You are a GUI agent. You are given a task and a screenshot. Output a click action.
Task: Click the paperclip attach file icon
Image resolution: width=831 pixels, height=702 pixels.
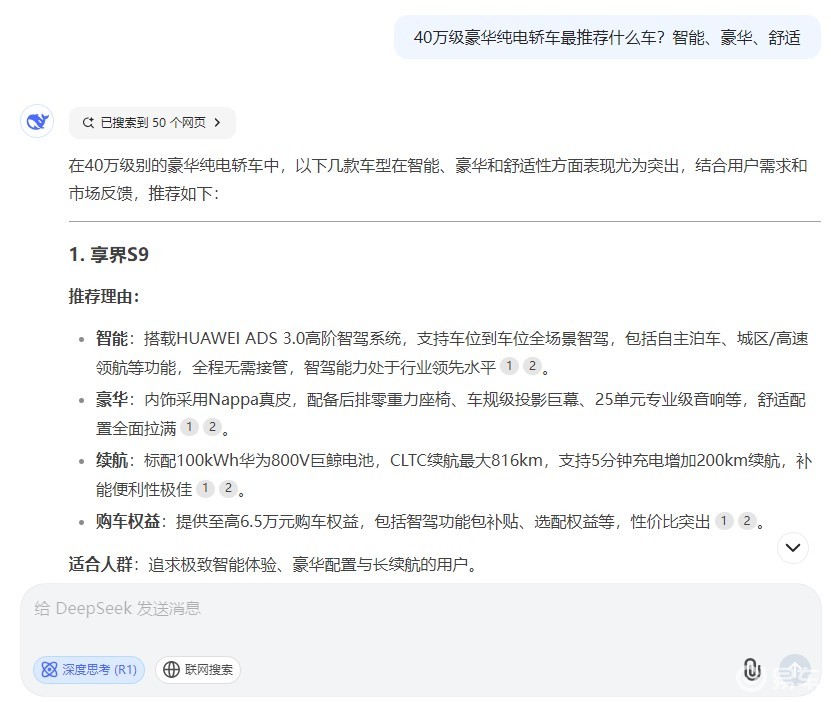tap(752, 669)
